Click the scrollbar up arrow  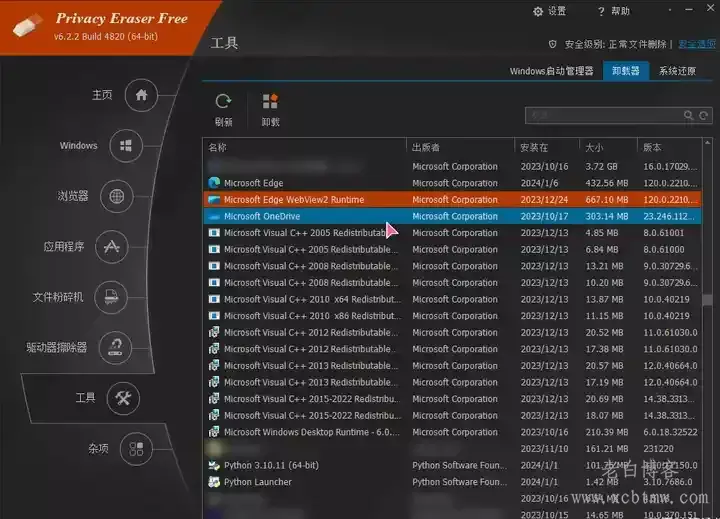pyautogui.click(x=708, y=143)
